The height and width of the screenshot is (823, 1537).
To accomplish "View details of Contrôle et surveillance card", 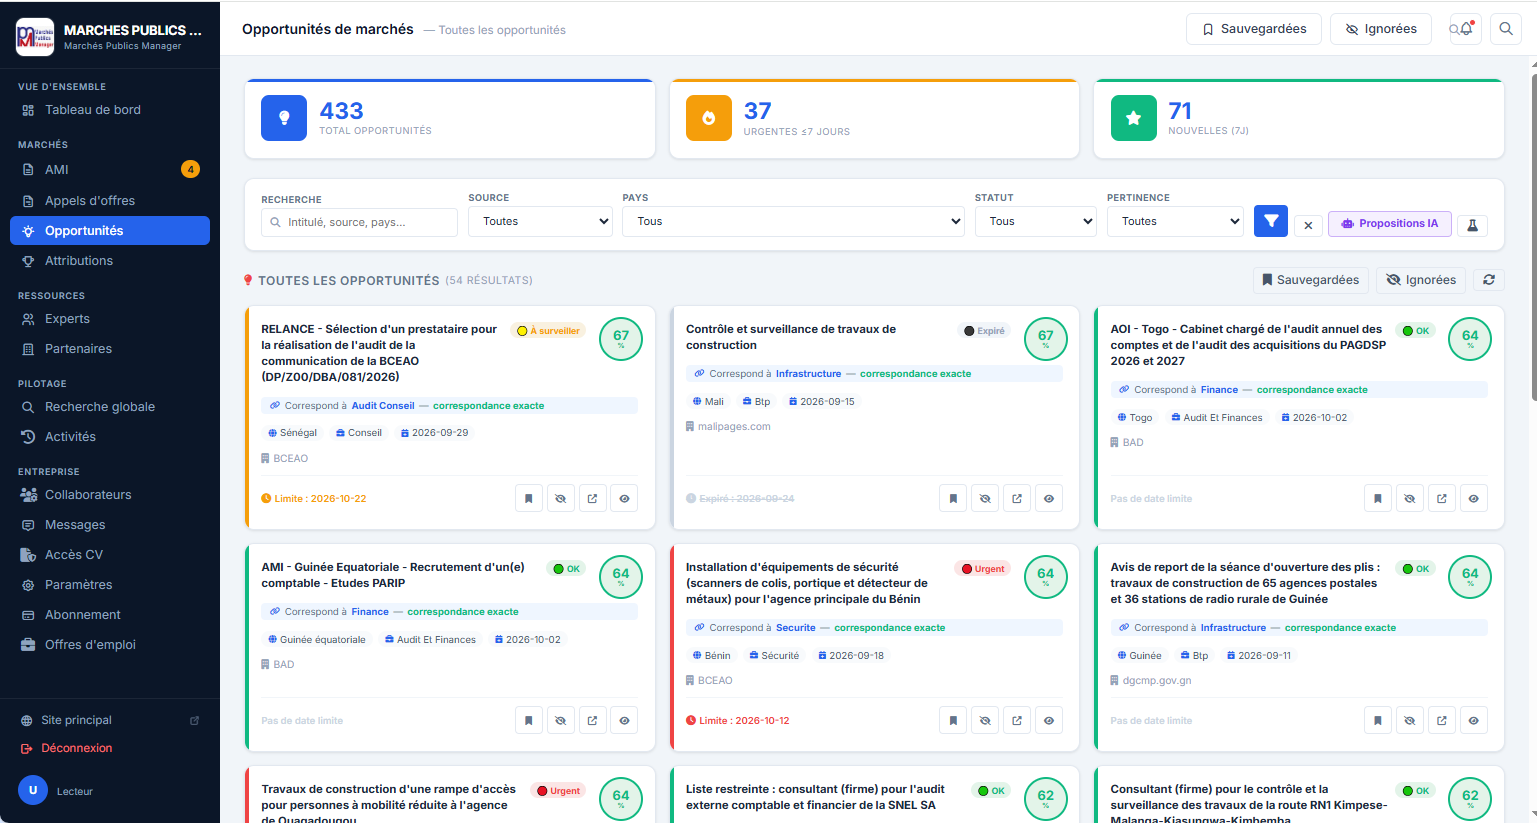I will [x=1049, y=498].
